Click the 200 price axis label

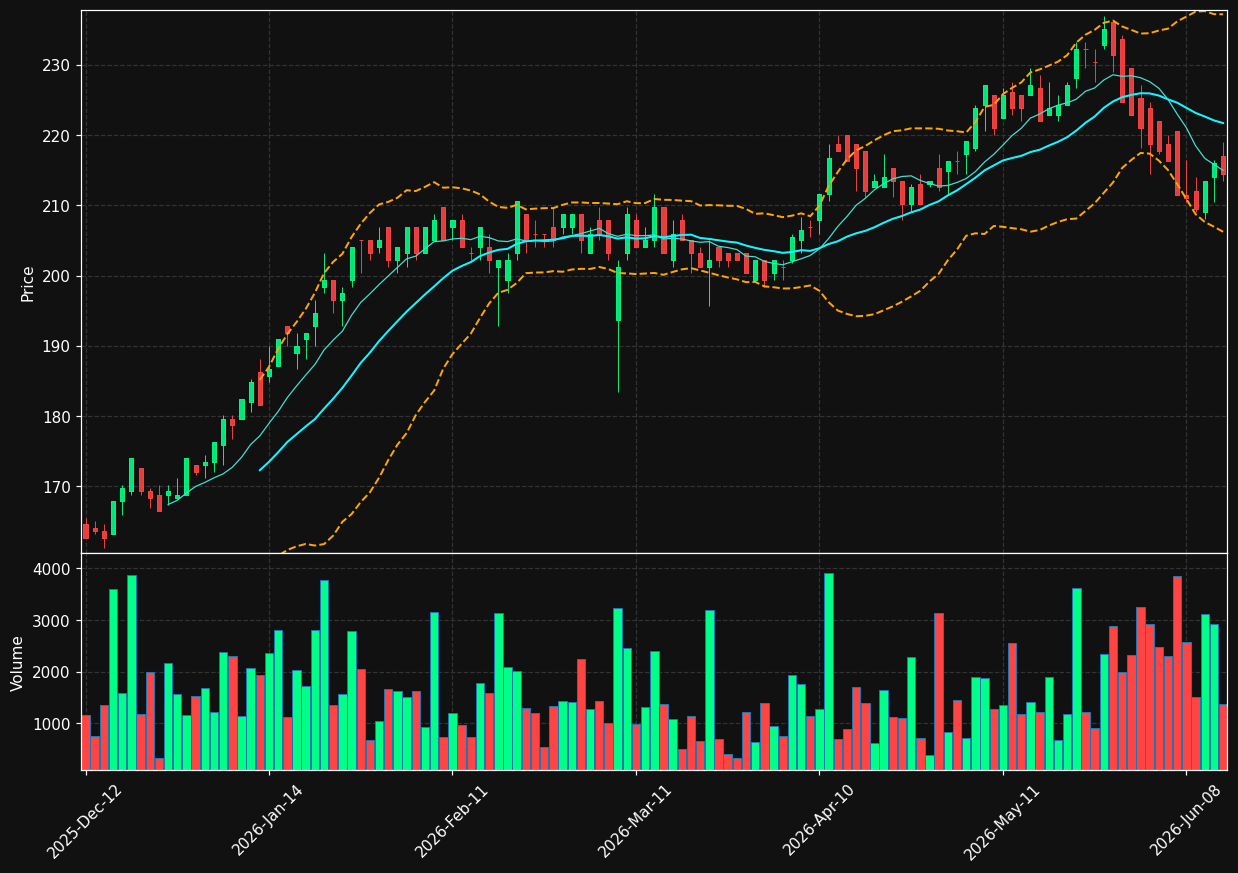[x=57, y=276]
